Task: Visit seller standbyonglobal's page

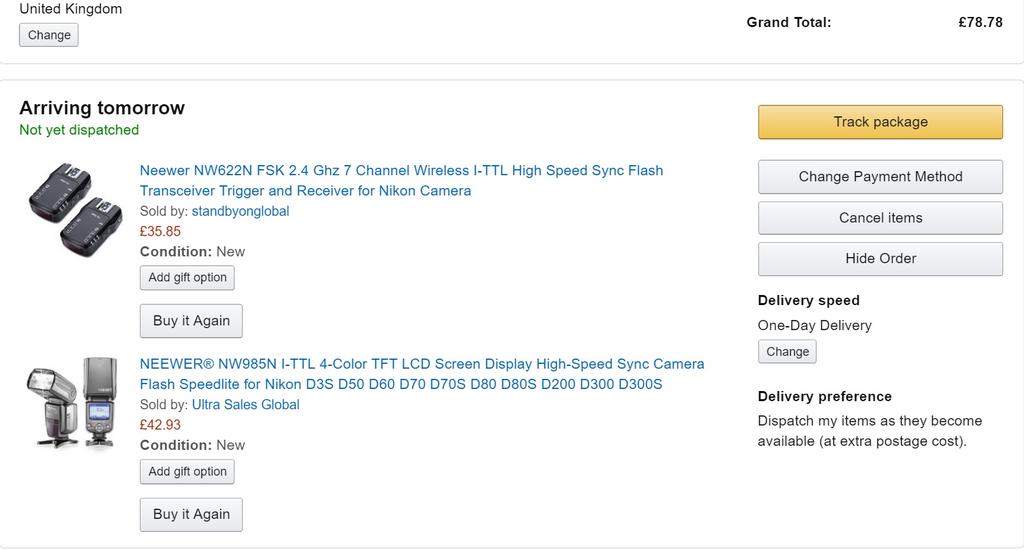Action: [x=240, y=211]
